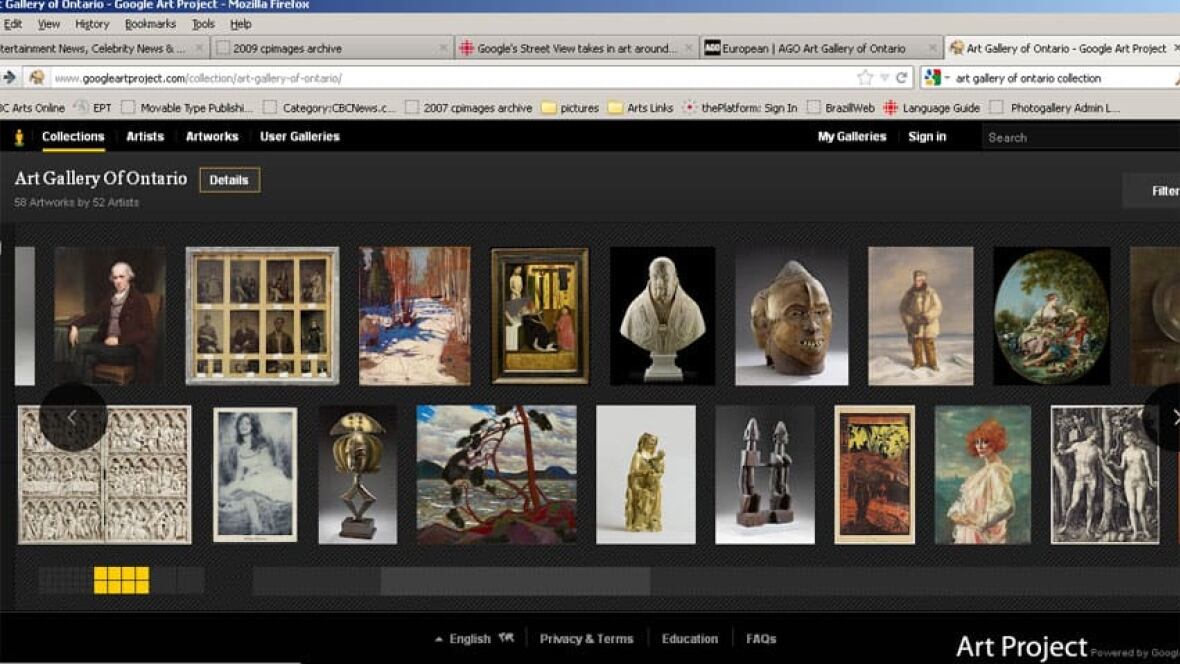Image resolution: width=1180 pixels, height=664 pixels.
Task: Open the Movable Type Publishing bookmark
Action: 187,108
